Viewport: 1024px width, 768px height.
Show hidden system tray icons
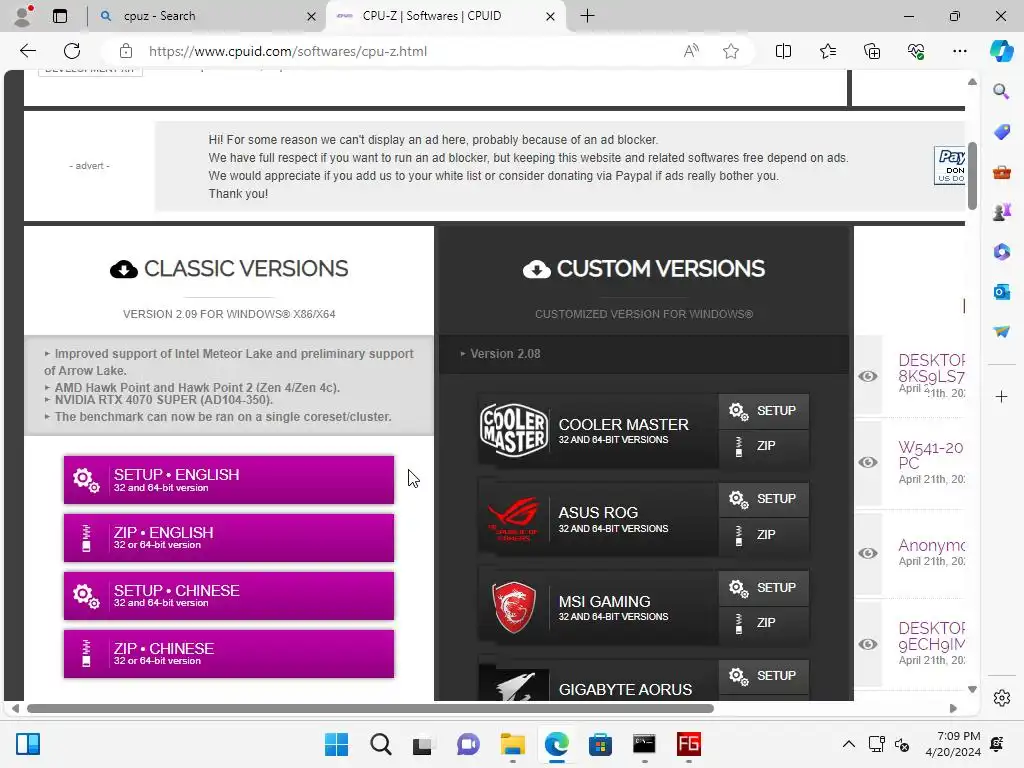(x=848, y=744)
